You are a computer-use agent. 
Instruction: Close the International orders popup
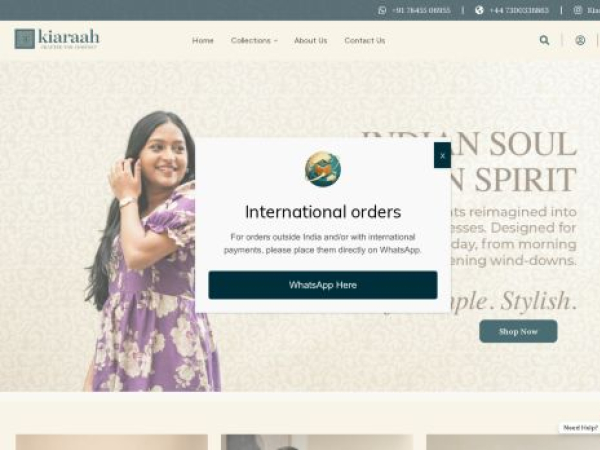click(442, 155)
